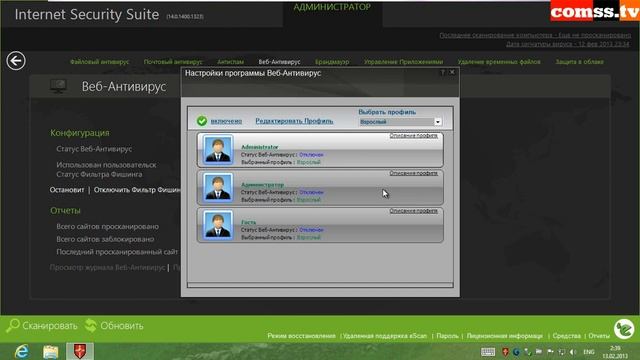Image resolution: width=640 pixels, height=360 pixels.
Task: Select the Гость user avatar
Action: [x=218, y=225]
